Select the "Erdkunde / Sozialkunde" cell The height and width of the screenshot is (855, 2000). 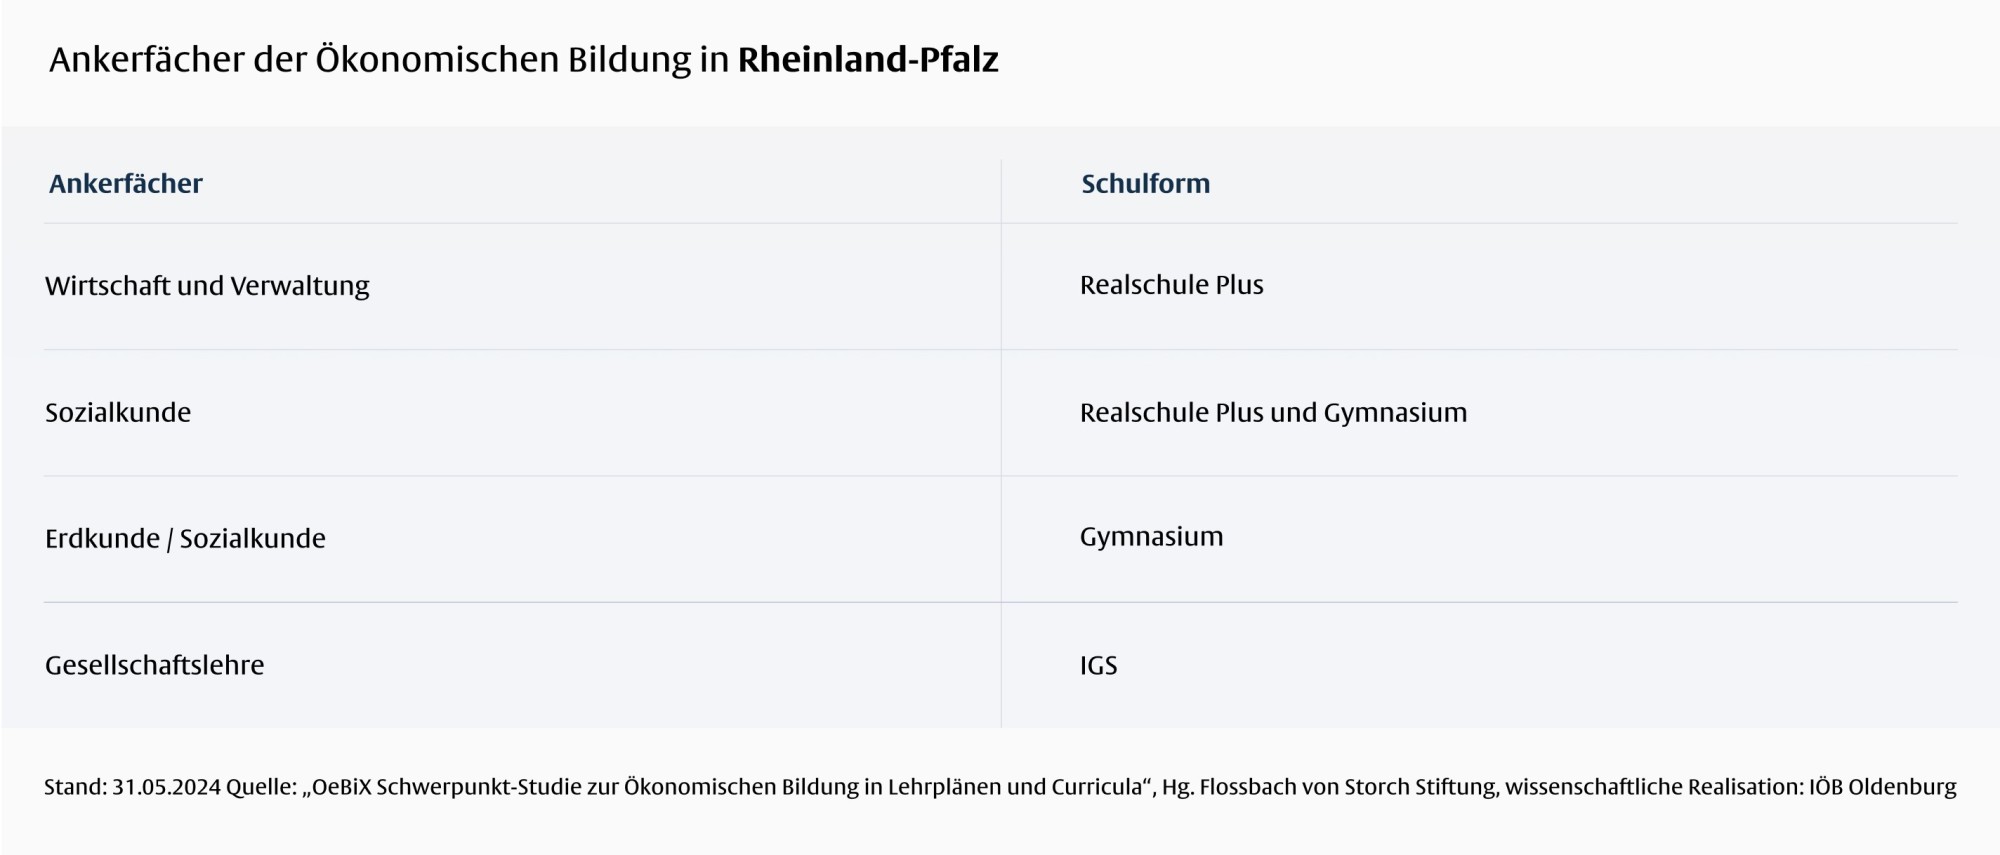185,539
